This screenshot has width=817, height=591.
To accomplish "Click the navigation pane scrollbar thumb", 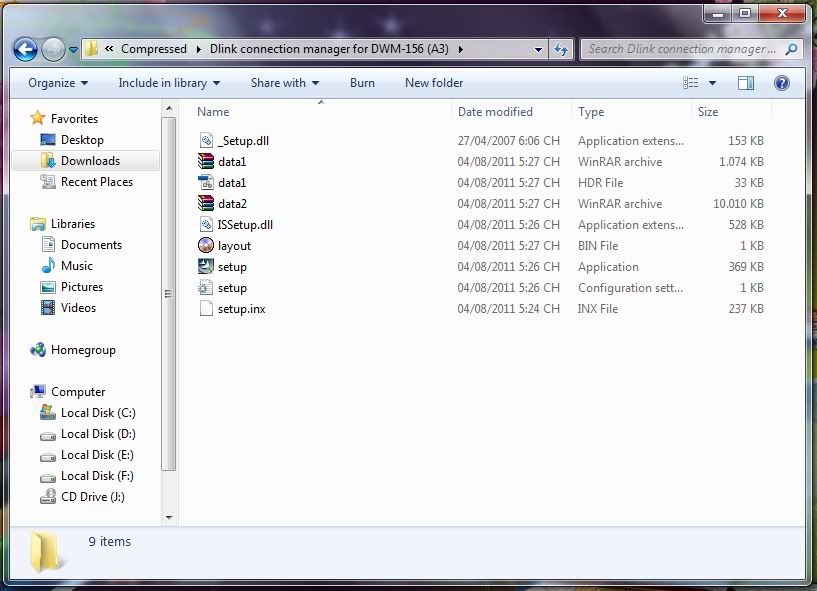I will tap(168, 294).
